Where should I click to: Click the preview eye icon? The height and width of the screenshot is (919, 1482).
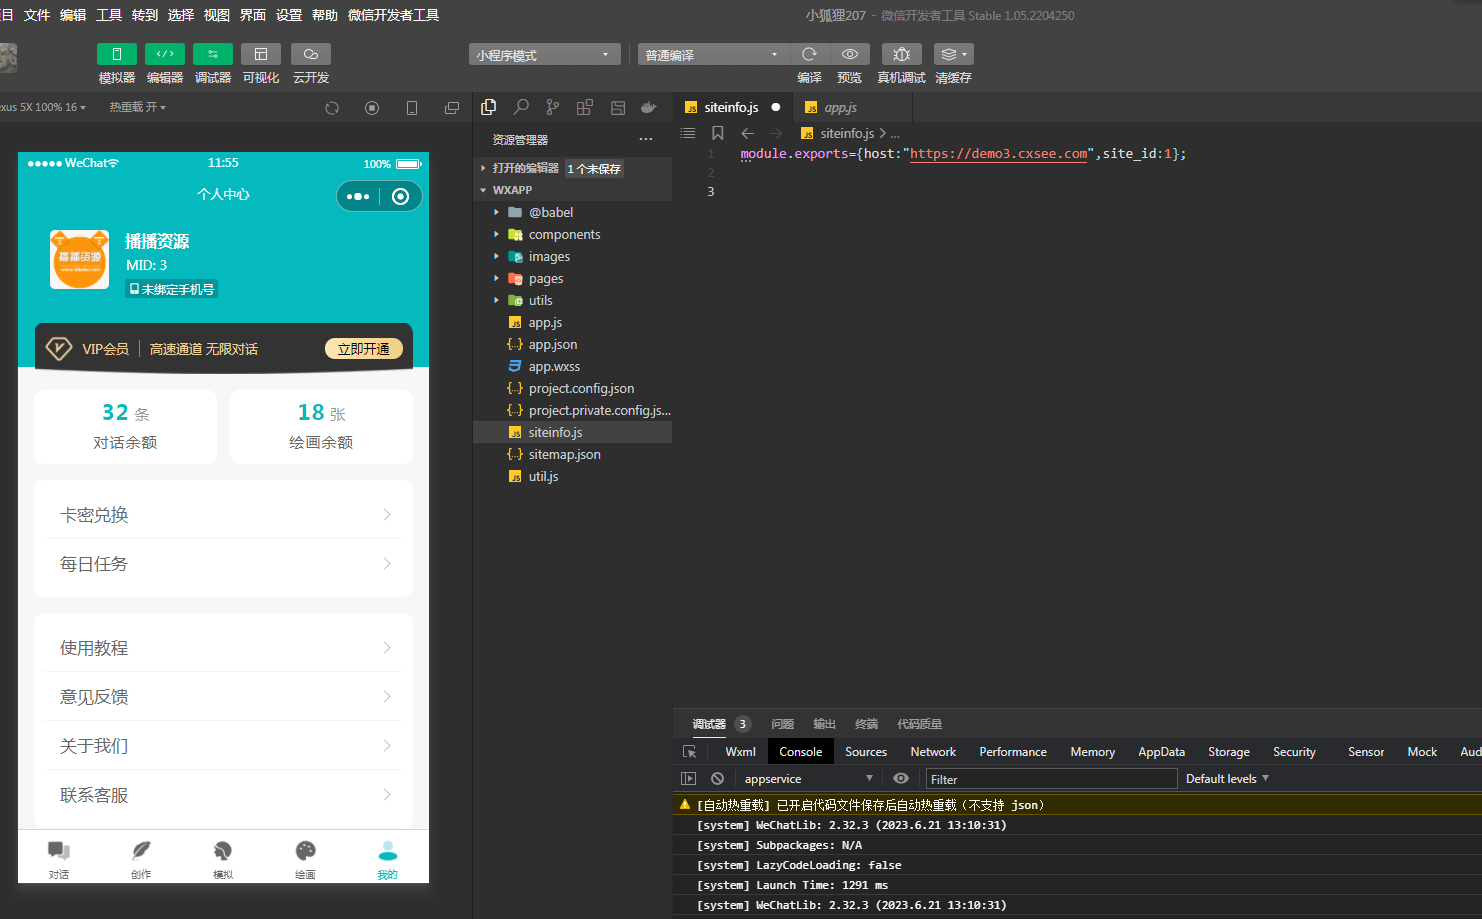click(x=850, y=54)
